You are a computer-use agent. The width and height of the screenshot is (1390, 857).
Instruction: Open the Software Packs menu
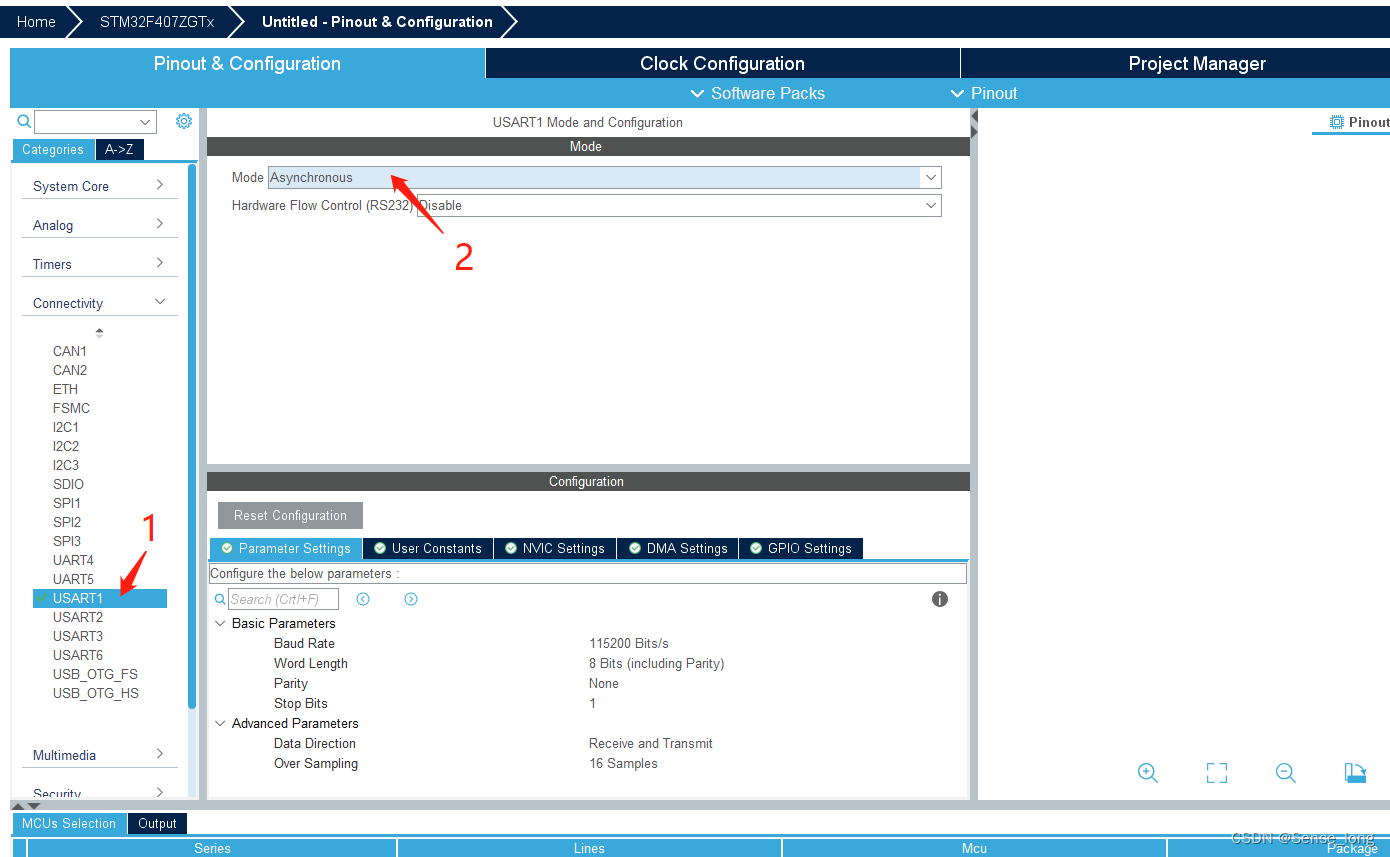coord(758,93)
